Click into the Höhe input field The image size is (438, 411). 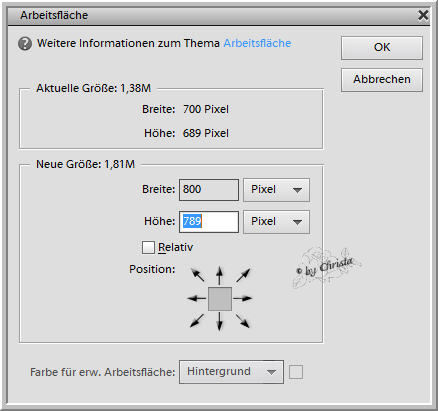click(x=209, y=222)
